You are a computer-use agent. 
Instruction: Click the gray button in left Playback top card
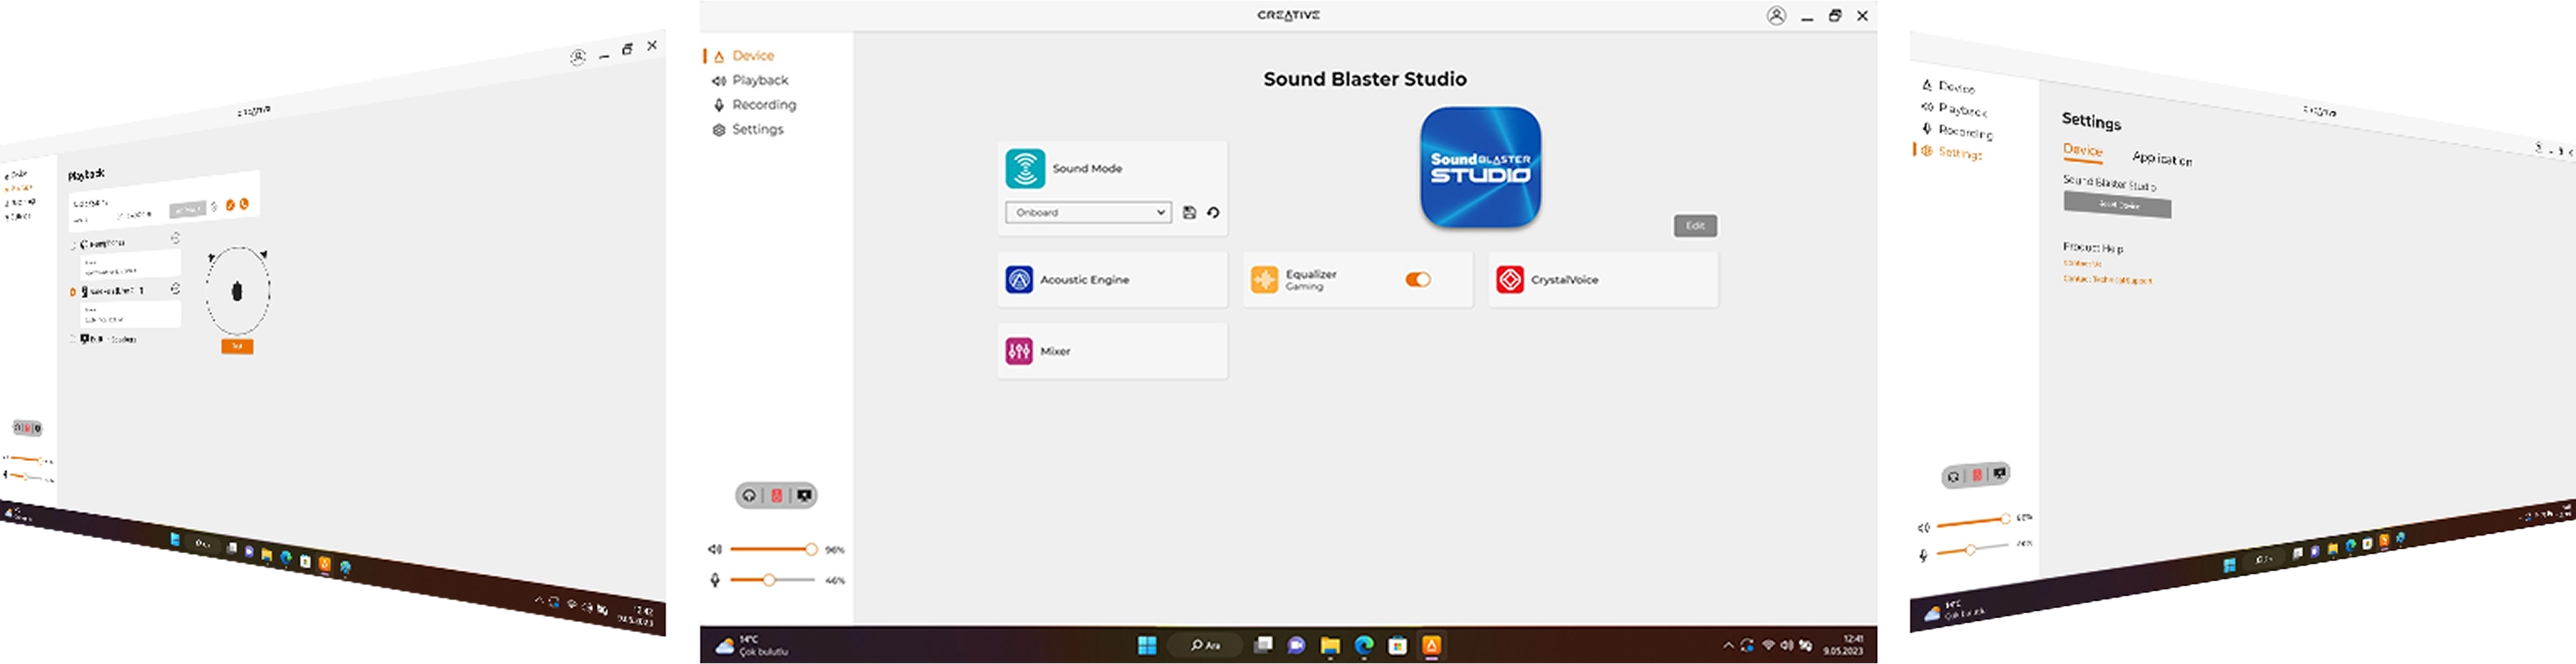[x=187, y=209]
